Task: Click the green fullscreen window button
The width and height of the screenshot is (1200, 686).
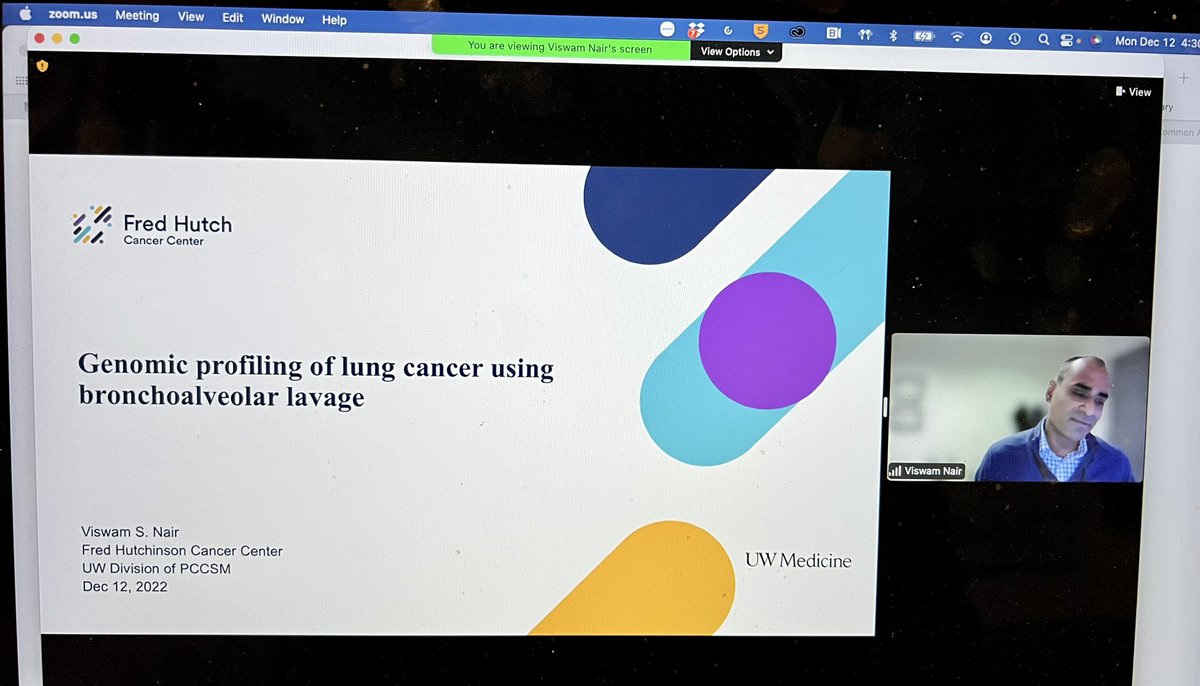Action: click(74, 39)
